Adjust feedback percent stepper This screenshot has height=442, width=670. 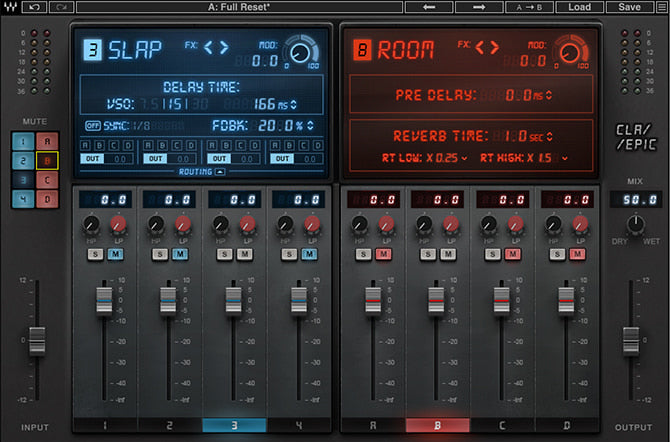pyautogui.click(x=310, y=125)
